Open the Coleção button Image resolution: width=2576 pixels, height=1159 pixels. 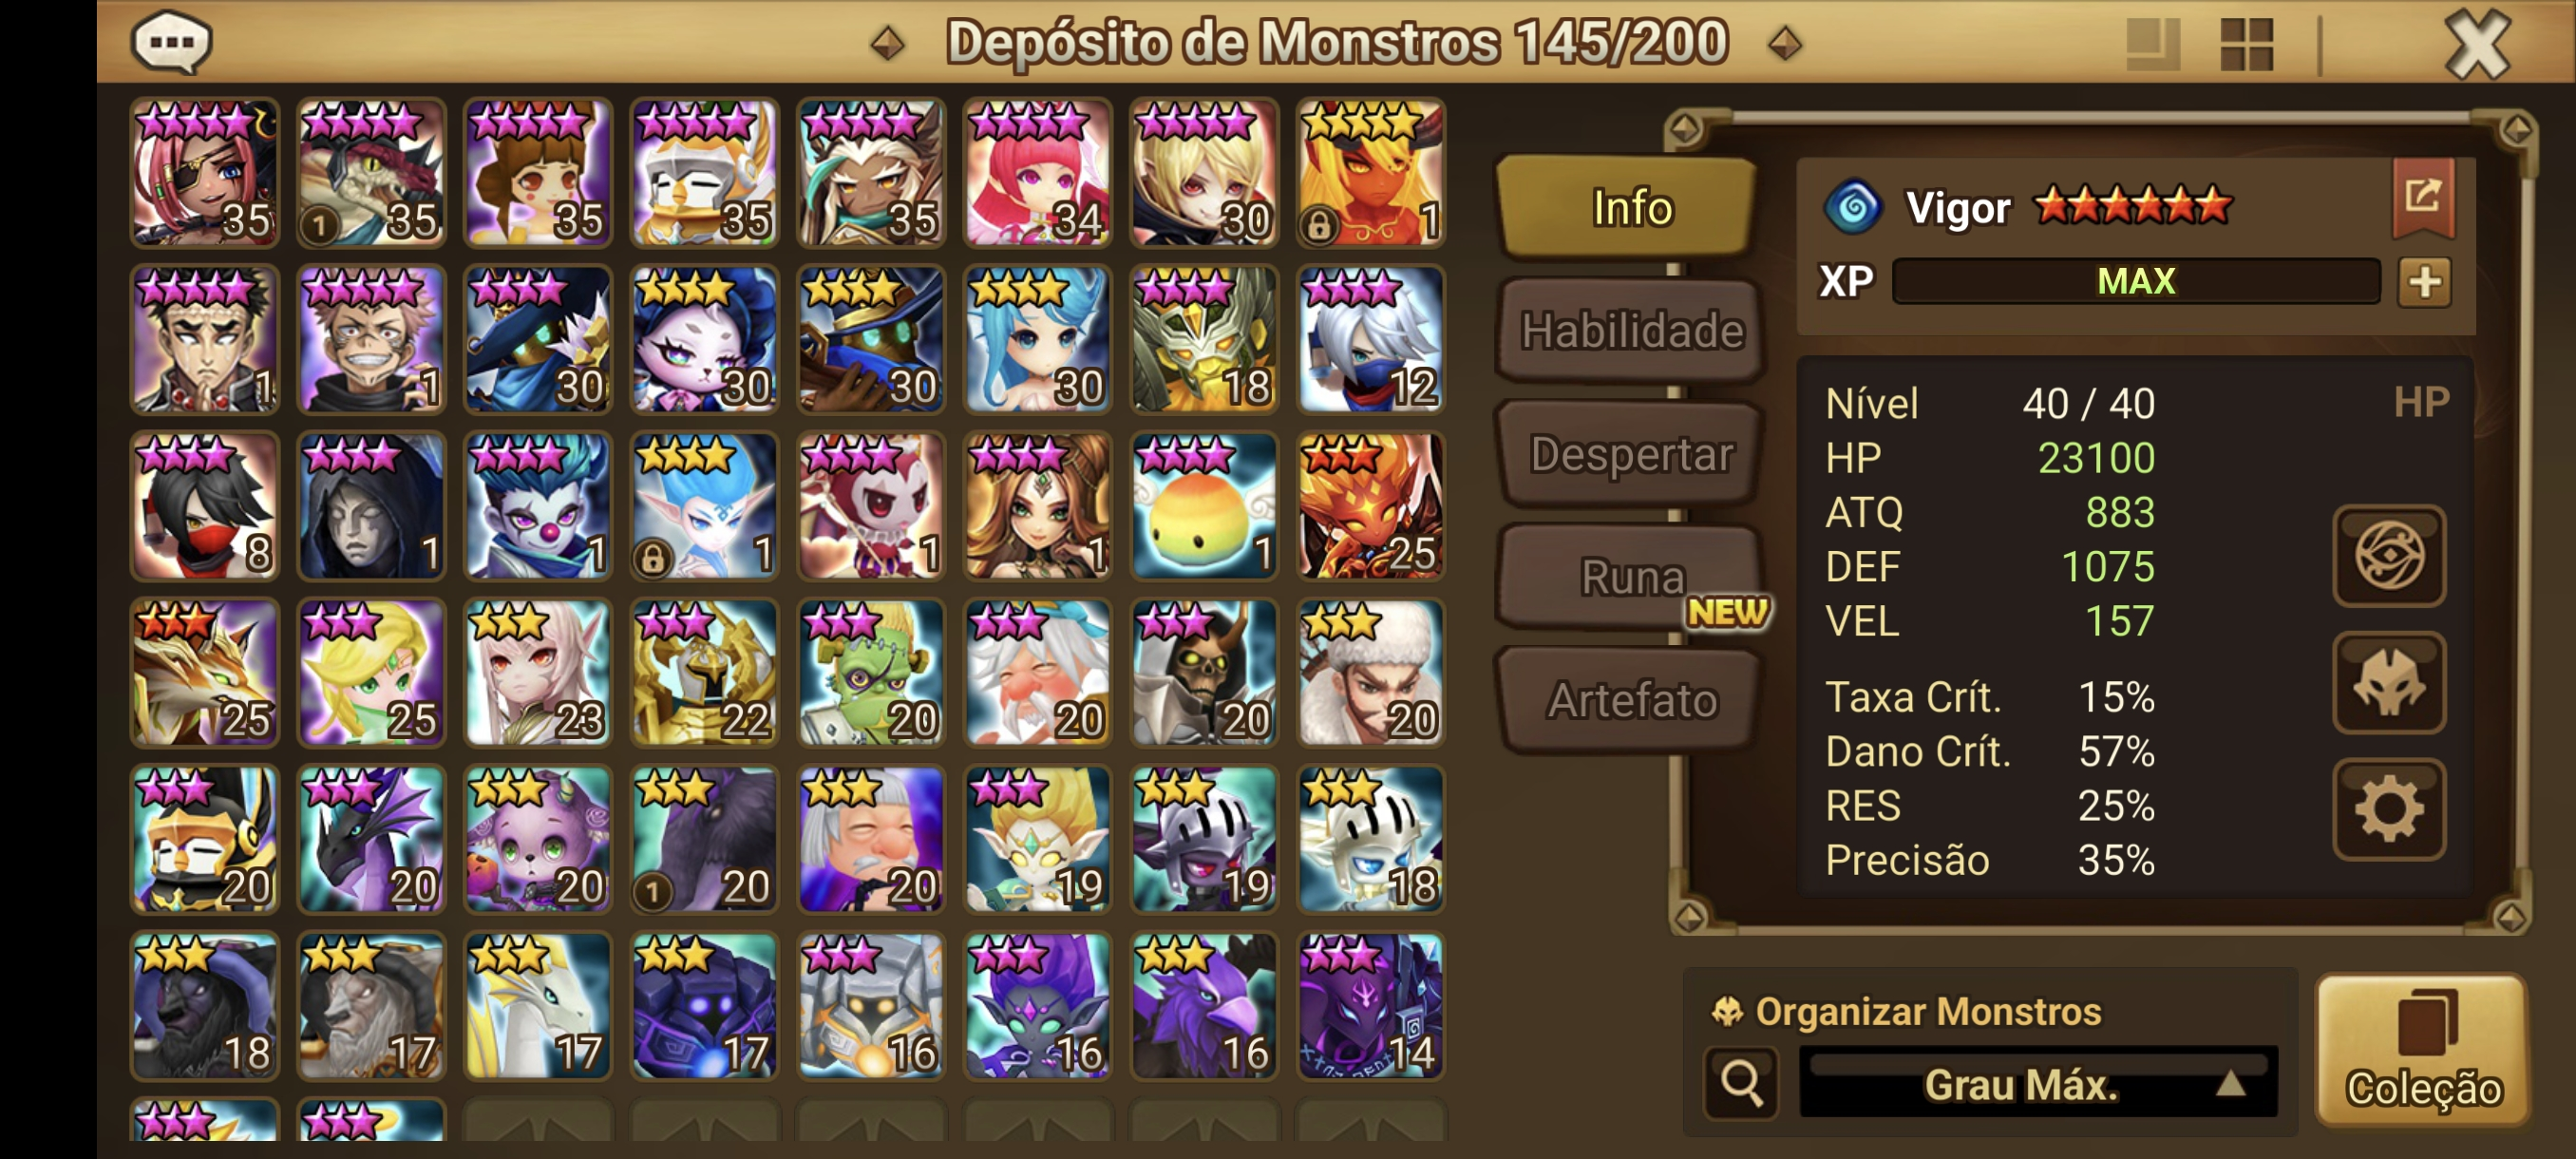pyautogui.click(x=2422, y=1051)
